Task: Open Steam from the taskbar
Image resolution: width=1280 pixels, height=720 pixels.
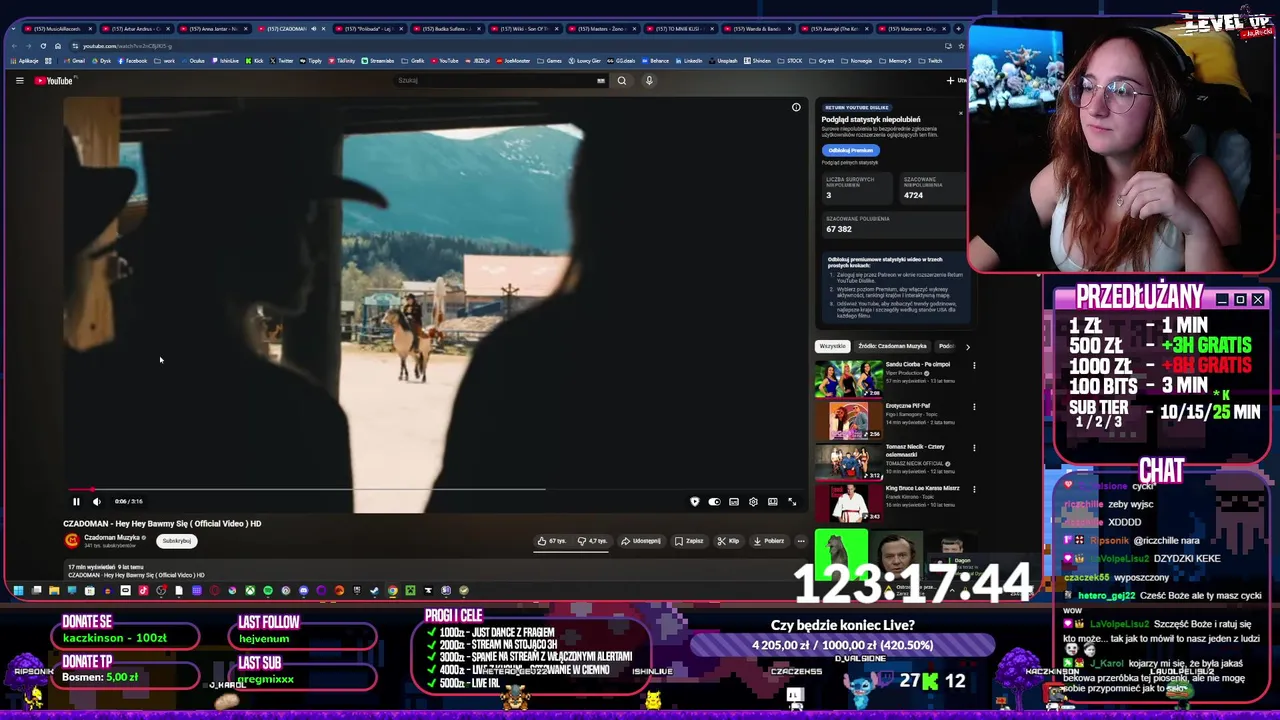Action: 374,591
